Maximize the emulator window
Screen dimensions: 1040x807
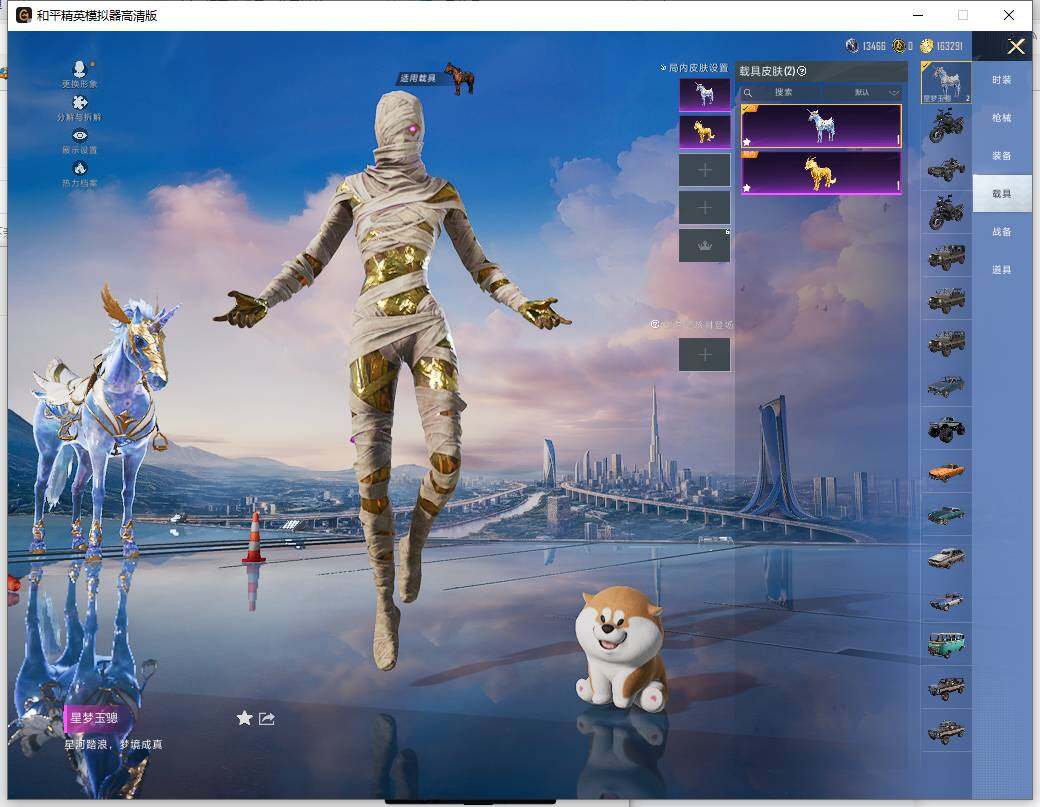point(963,15)
